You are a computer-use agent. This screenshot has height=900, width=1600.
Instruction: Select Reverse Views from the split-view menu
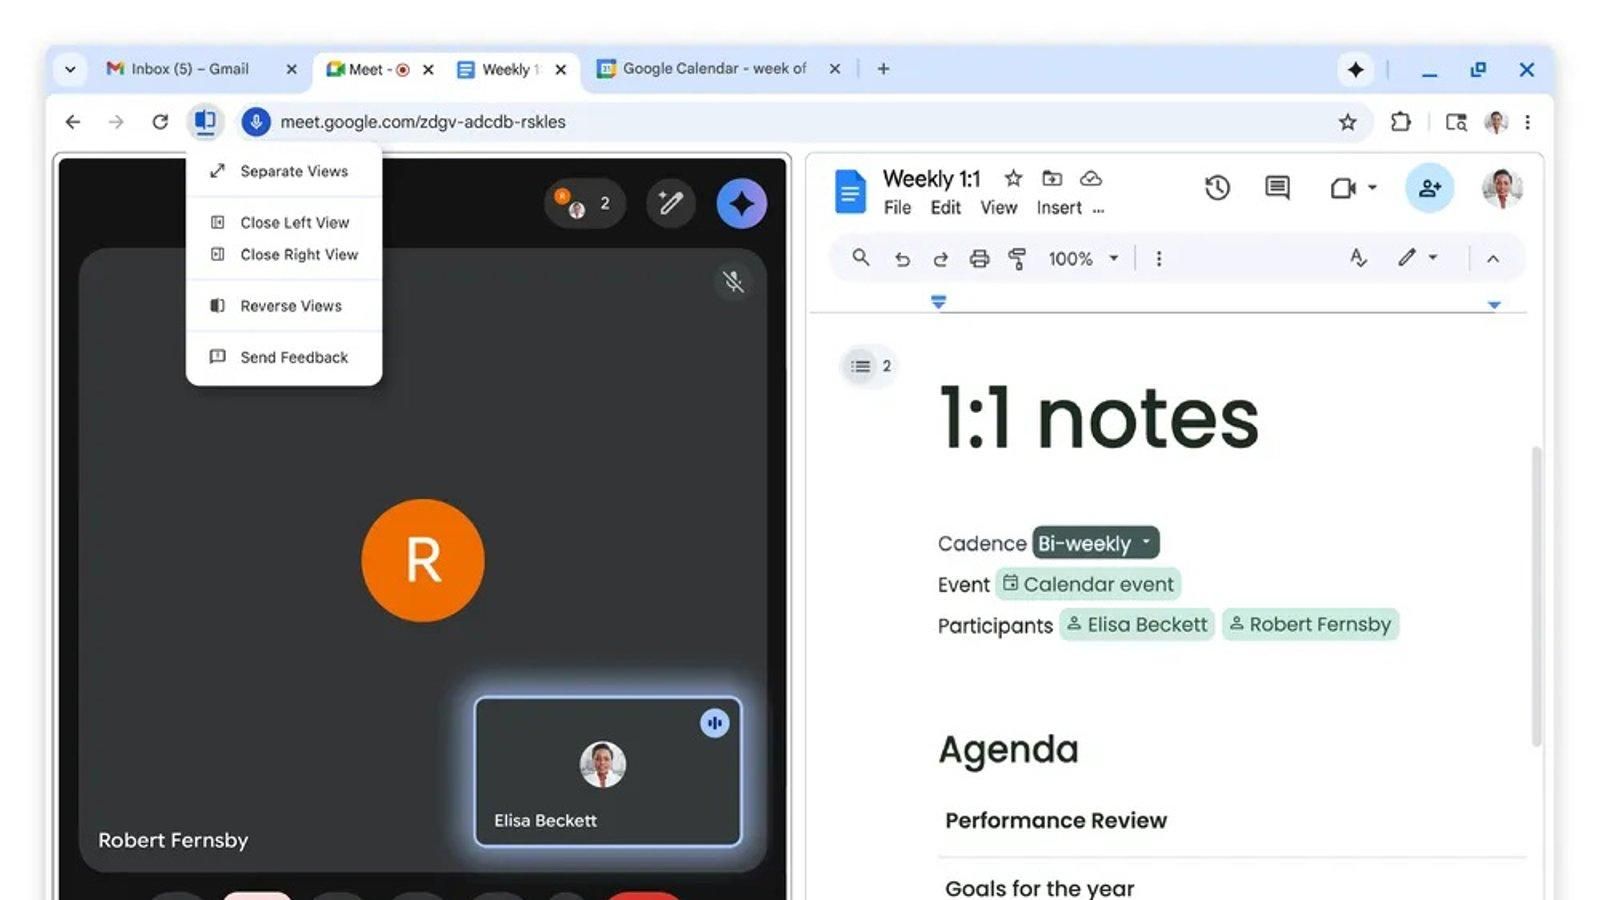[x=290, y=305]
